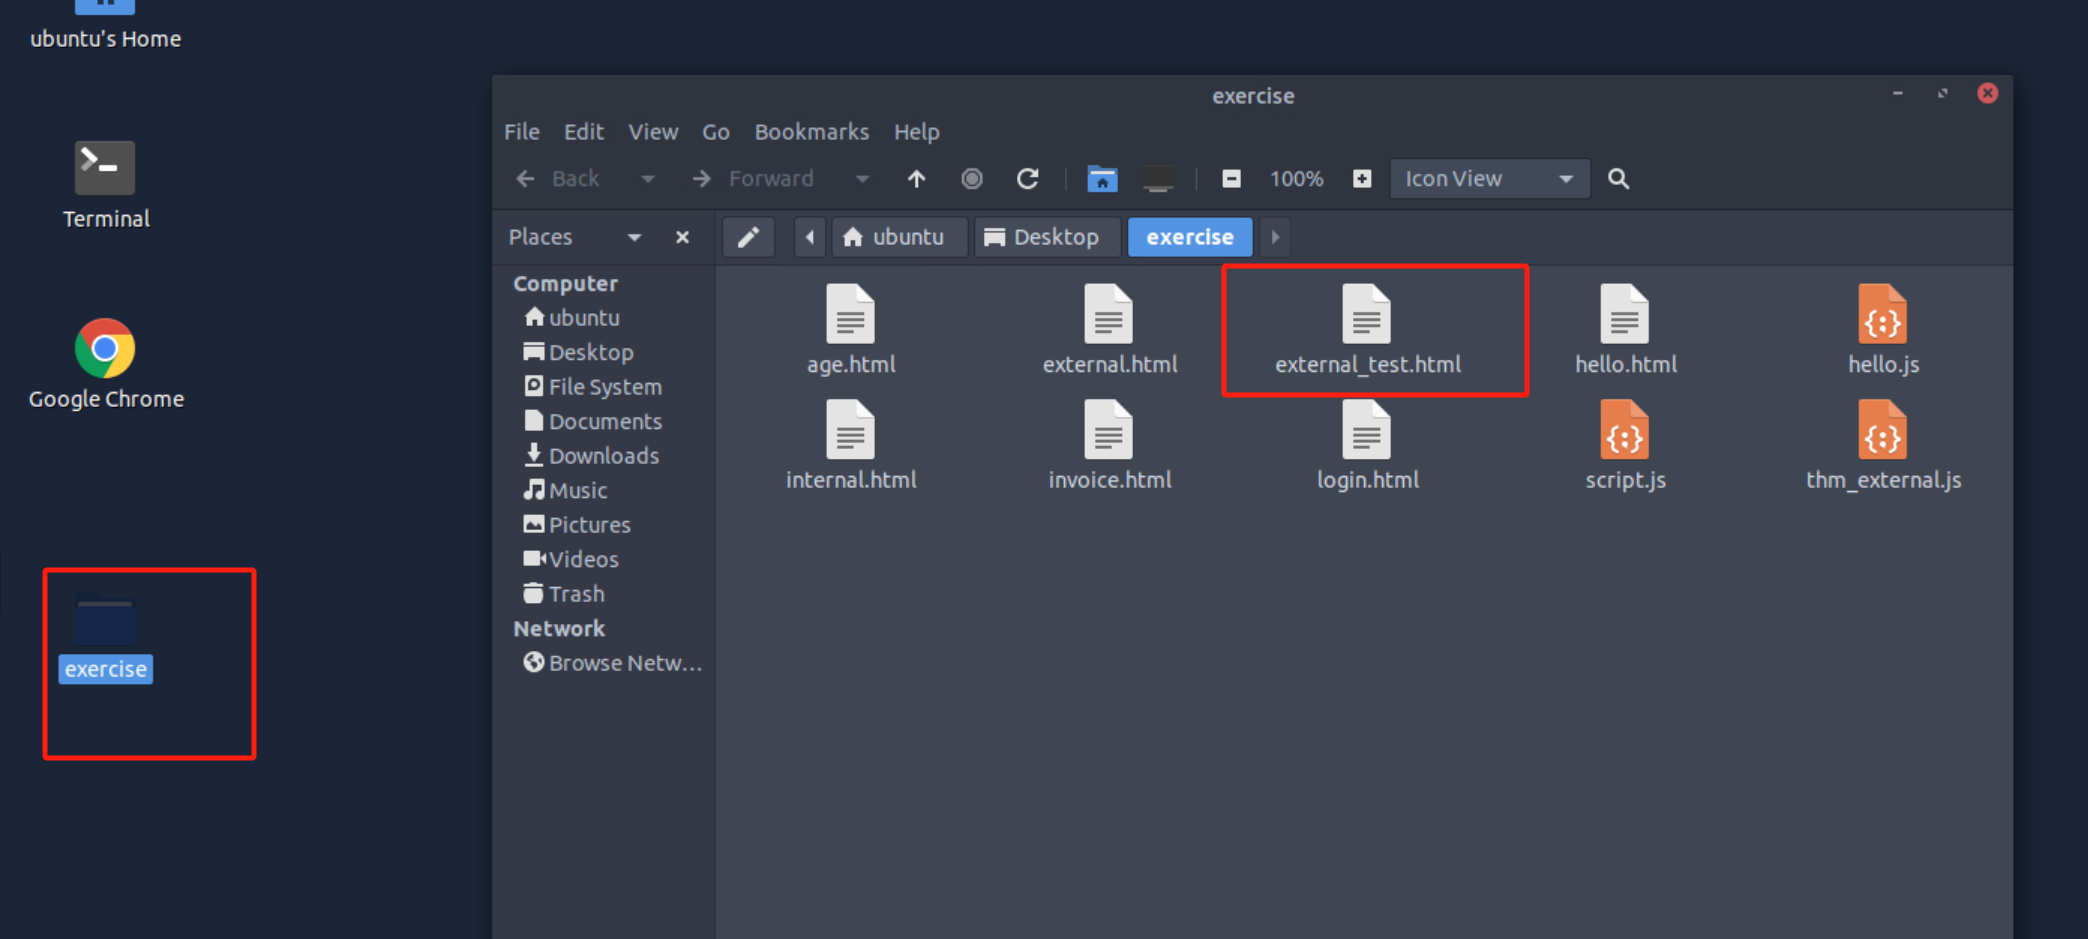Open the View menu
The width and height of the screenshot is (2088, 939).
click(x=653, y=132)
